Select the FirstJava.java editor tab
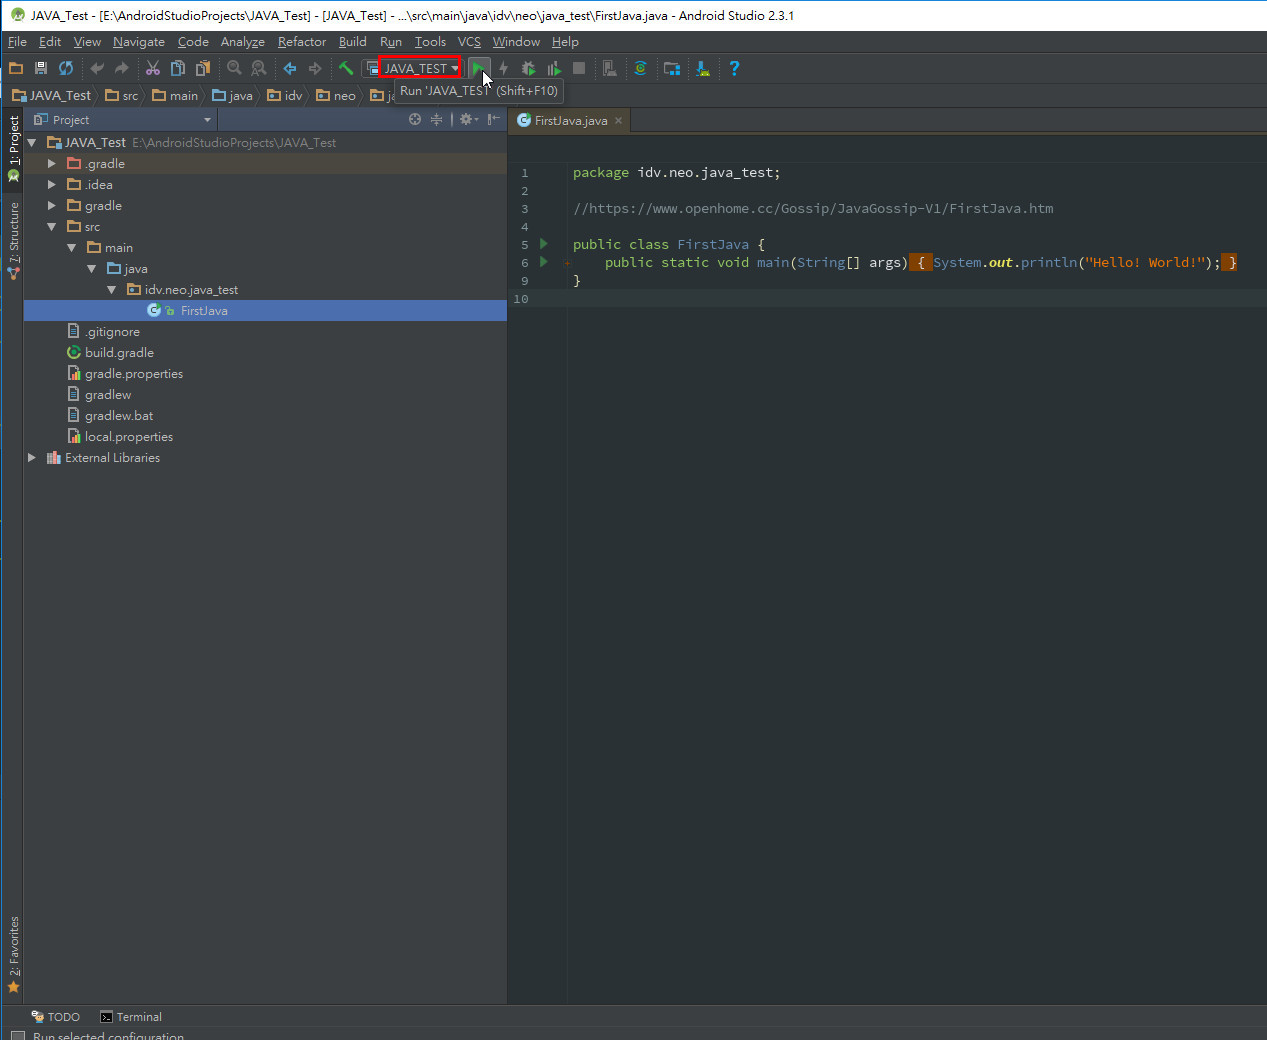 [x=570, y=121]
